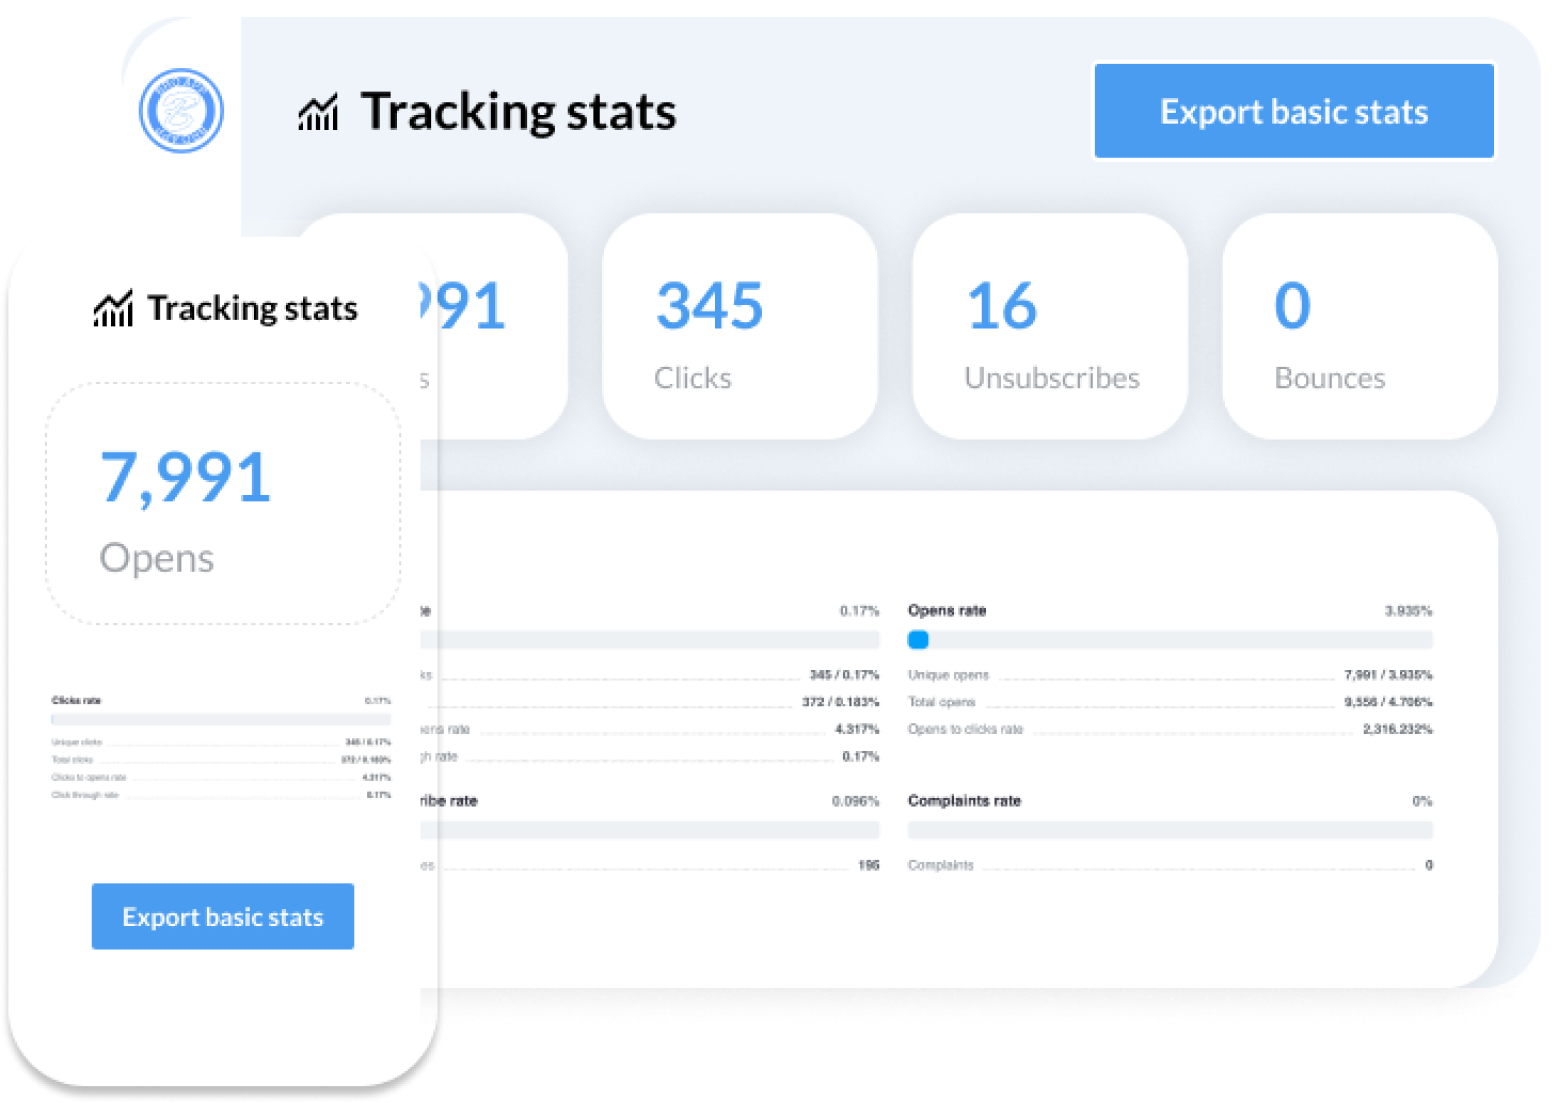
Task: Open the 0 Bounces stat card
Action: click(1359, 326)
